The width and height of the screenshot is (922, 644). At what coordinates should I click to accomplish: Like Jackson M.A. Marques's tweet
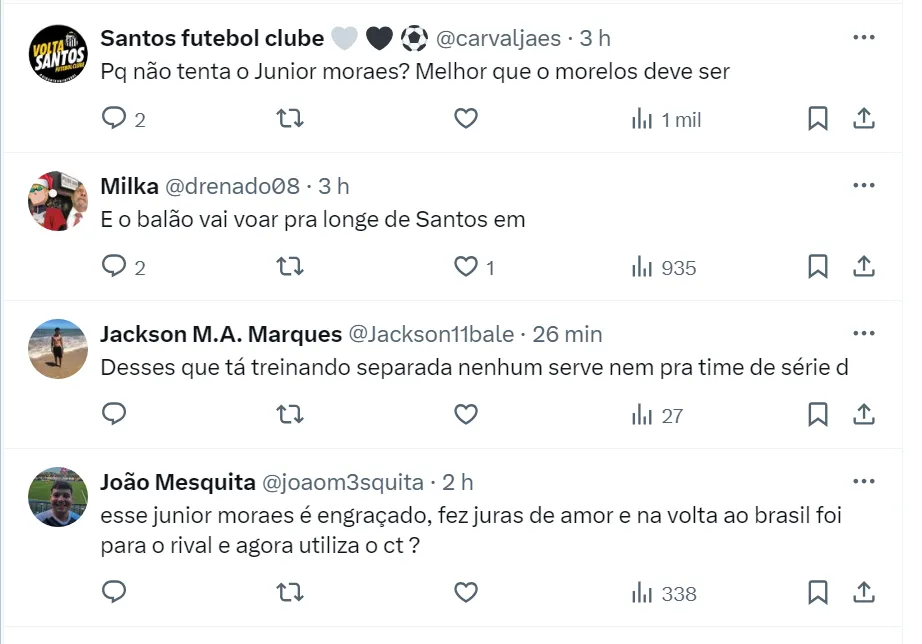point(466,414)
